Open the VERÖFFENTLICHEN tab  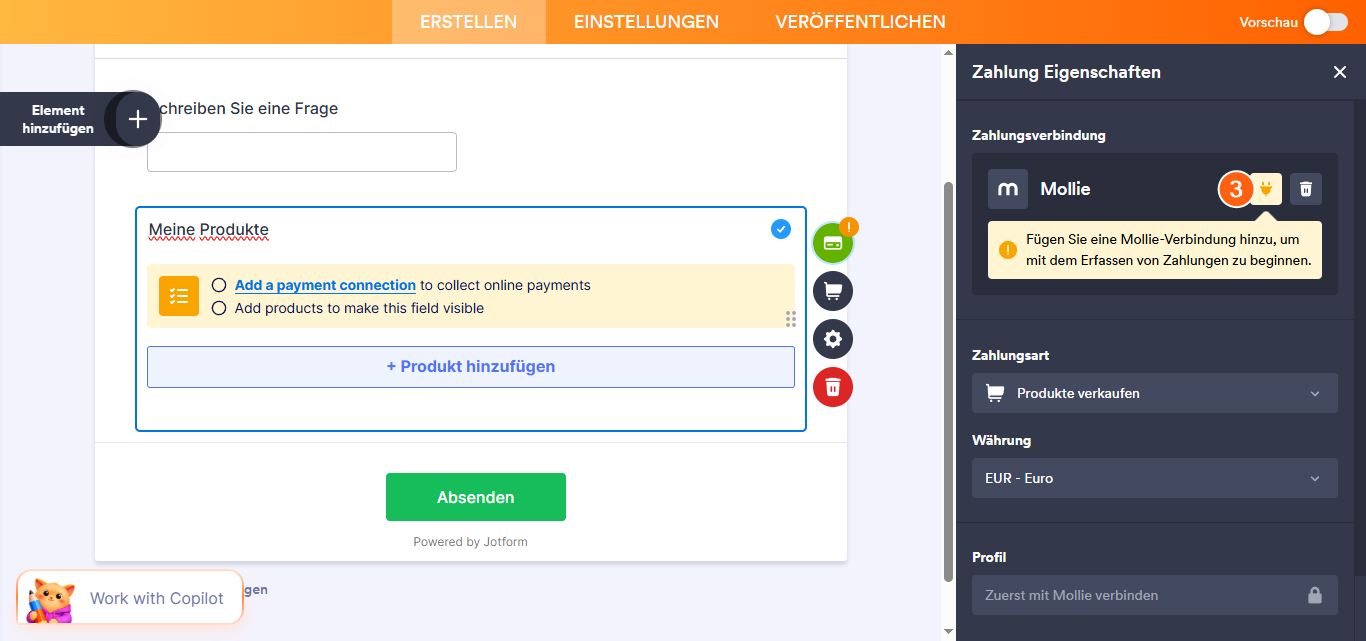861,21
